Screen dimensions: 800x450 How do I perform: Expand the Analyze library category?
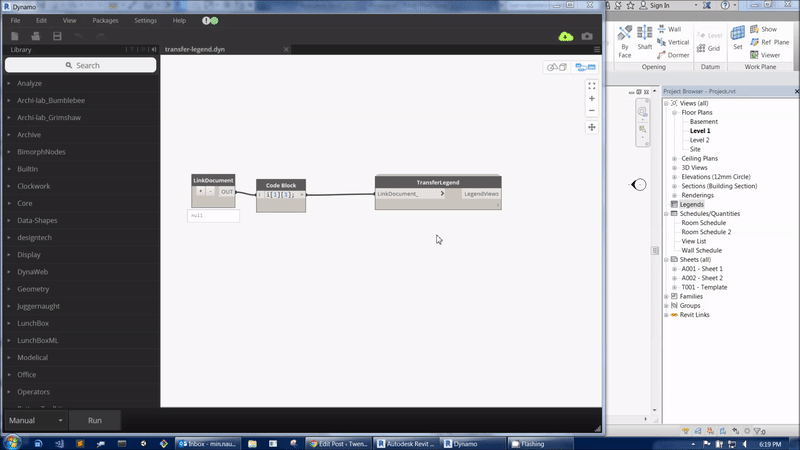[x=9, y=83]
